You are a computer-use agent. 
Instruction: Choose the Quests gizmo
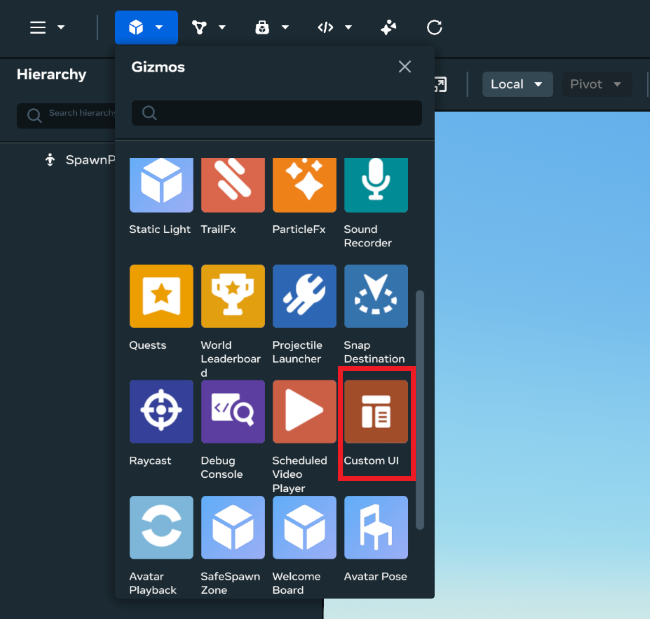point(161,297)
